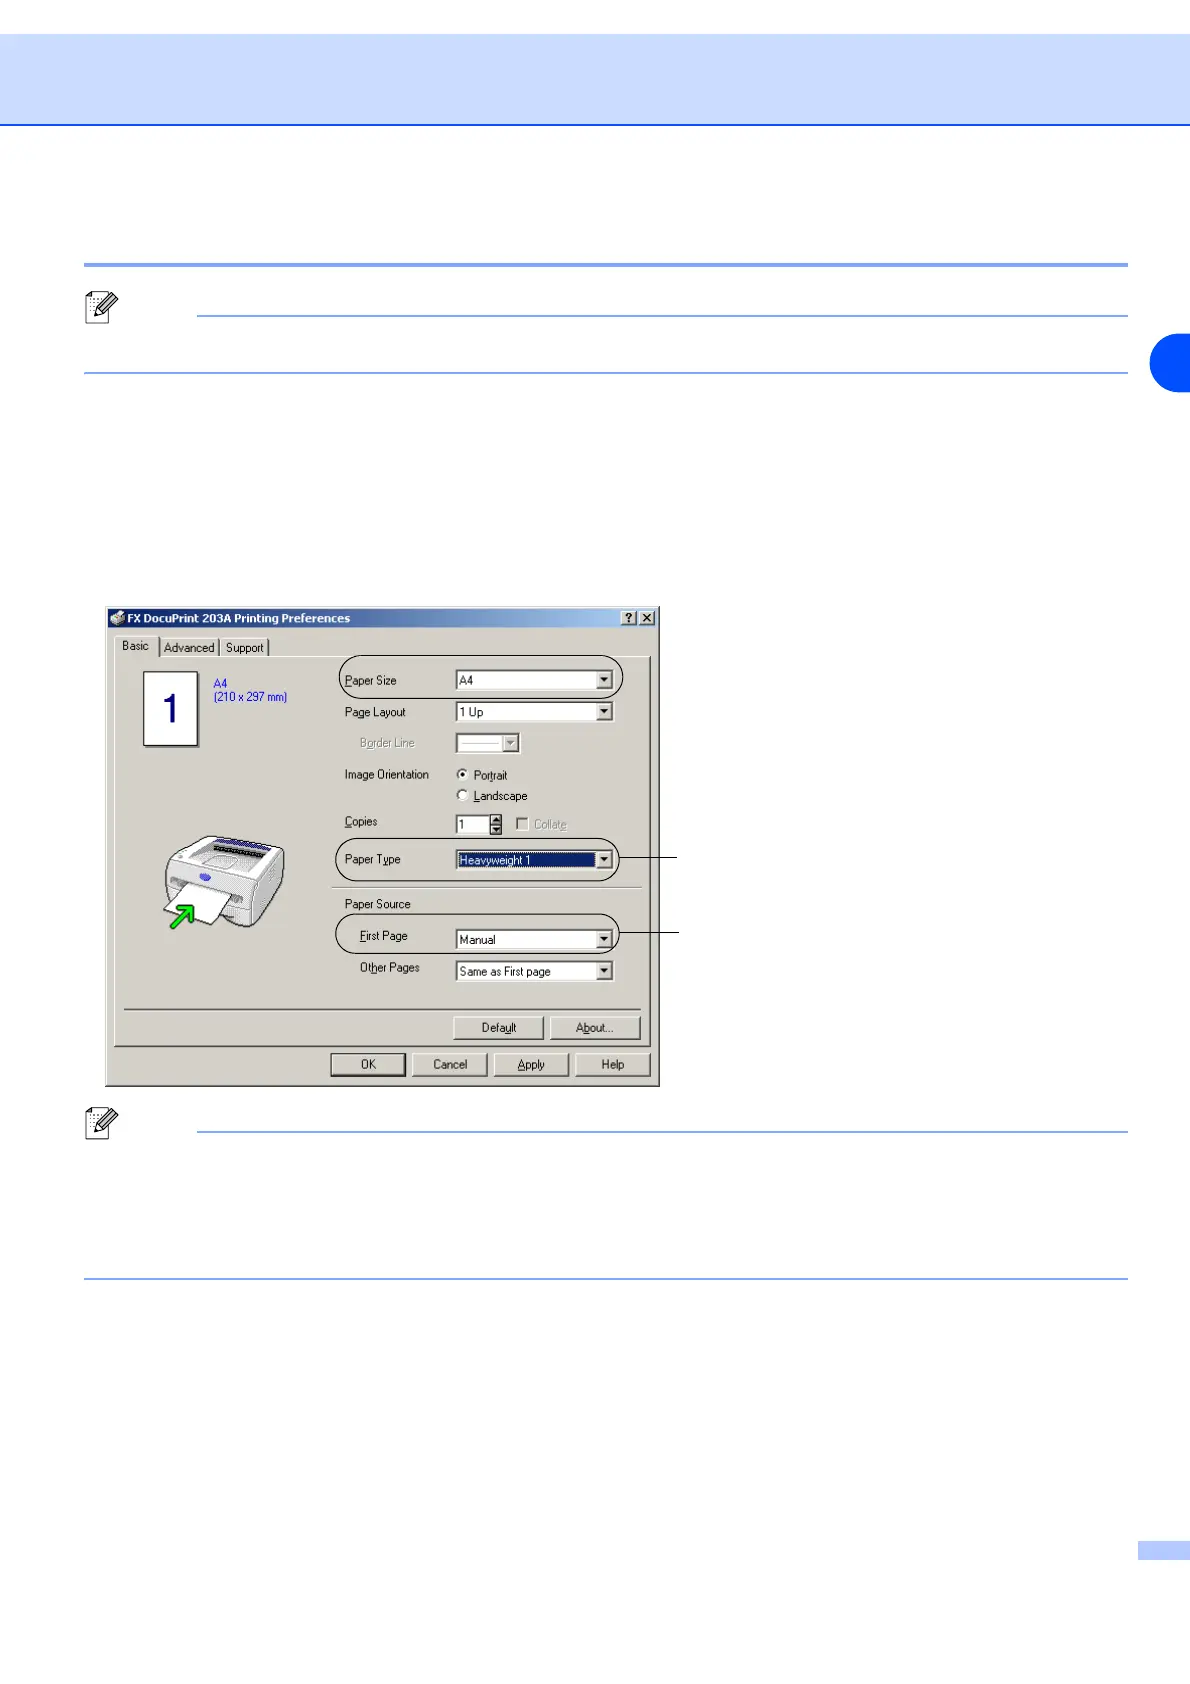This screenshot has width=1190, height=1684.
Task: Expand the First Page source dropdown showing Manual
Action: (534, 940)
